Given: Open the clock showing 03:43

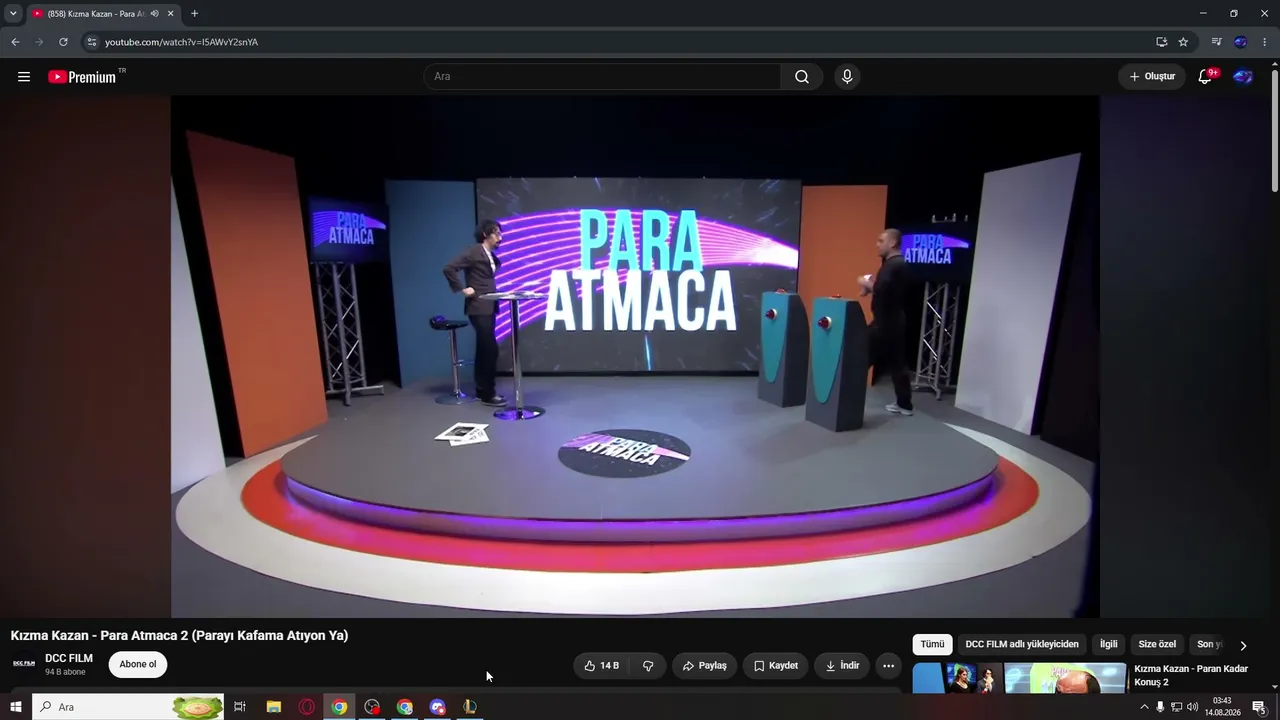Looking at the screenshot, I should point(1222,707).
